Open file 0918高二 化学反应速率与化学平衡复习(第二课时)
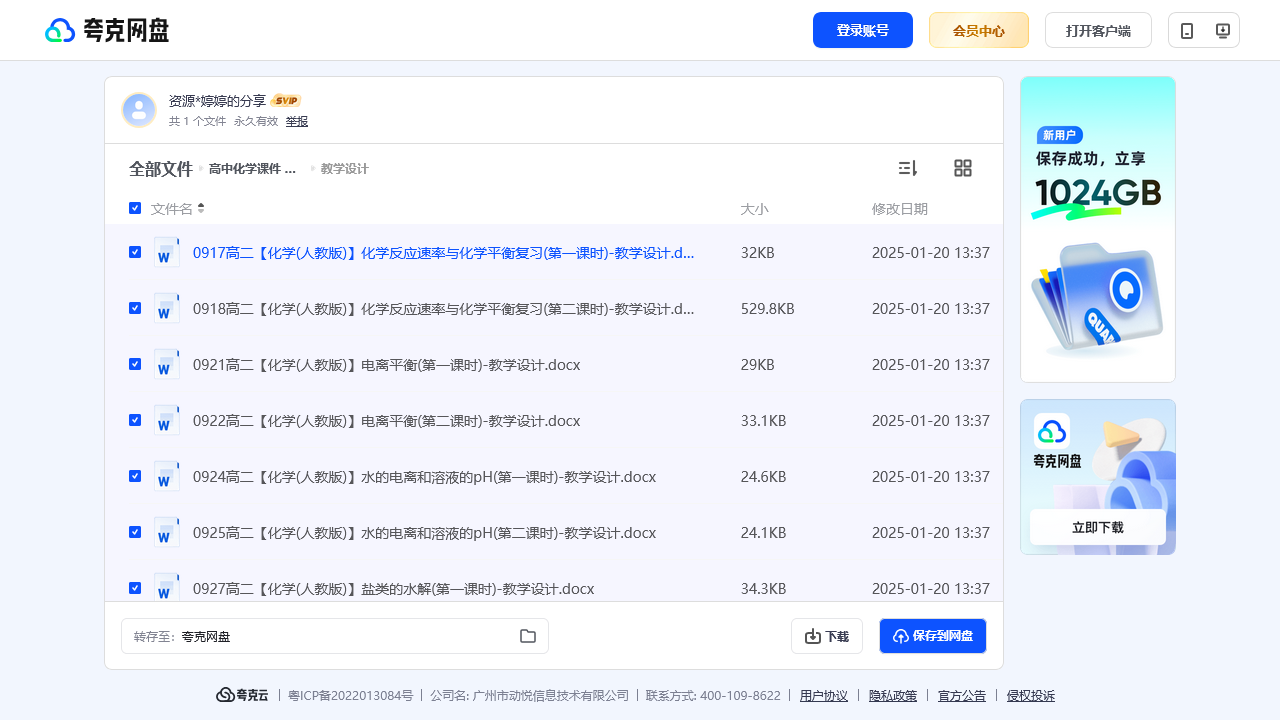This screenshot has height=720, width=1280. point(444,309)
